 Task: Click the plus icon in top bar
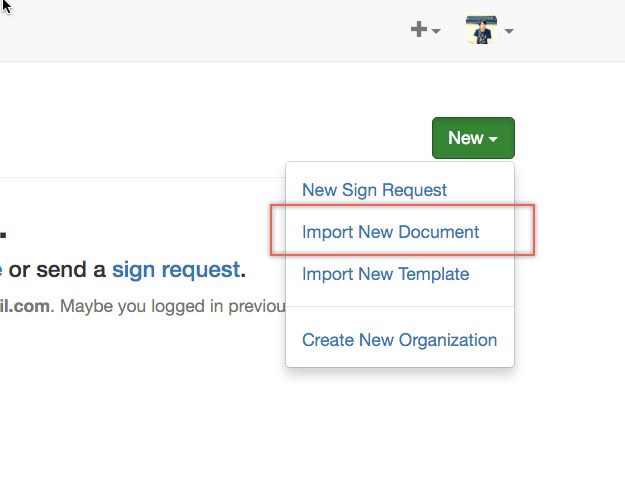[419, 30]
